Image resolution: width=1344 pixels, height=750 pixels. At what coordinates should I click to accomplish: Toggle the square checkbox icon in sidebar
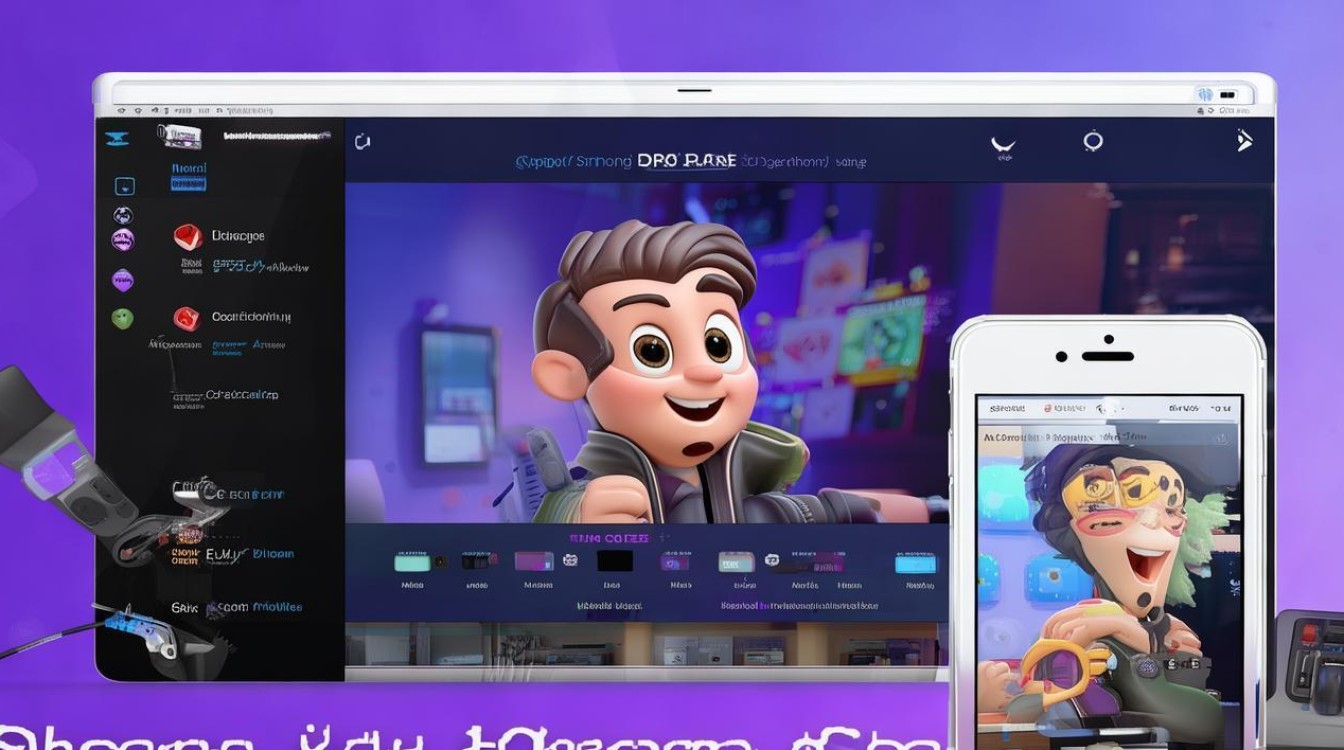click(x=124, y=186)
